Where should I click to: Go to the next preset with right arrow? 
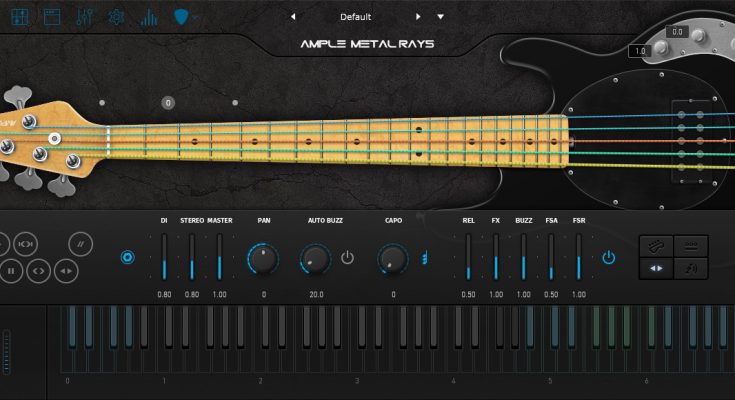pyautogui.click(x=418, y=17)
